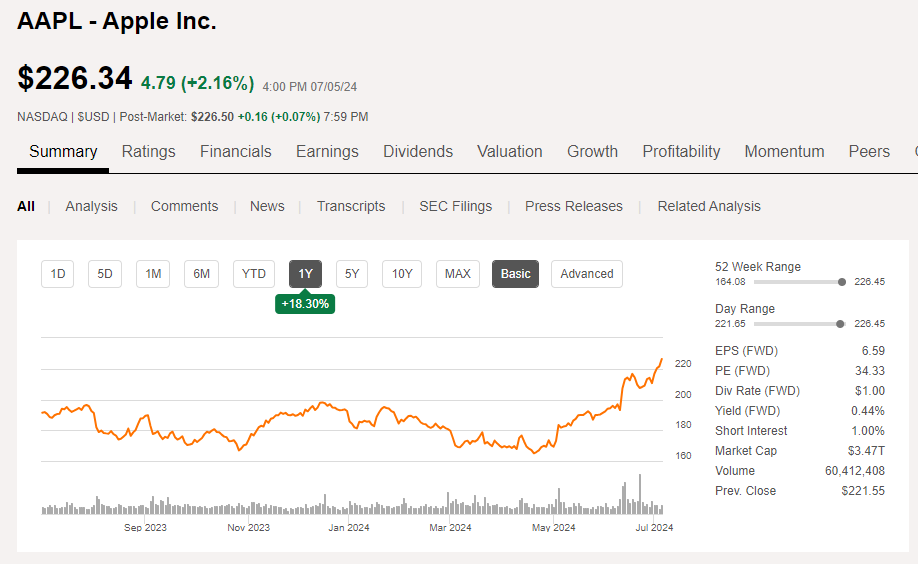
Task: Click the Yield (FWD) value 0.44%
Action: (x=868, y=411)
